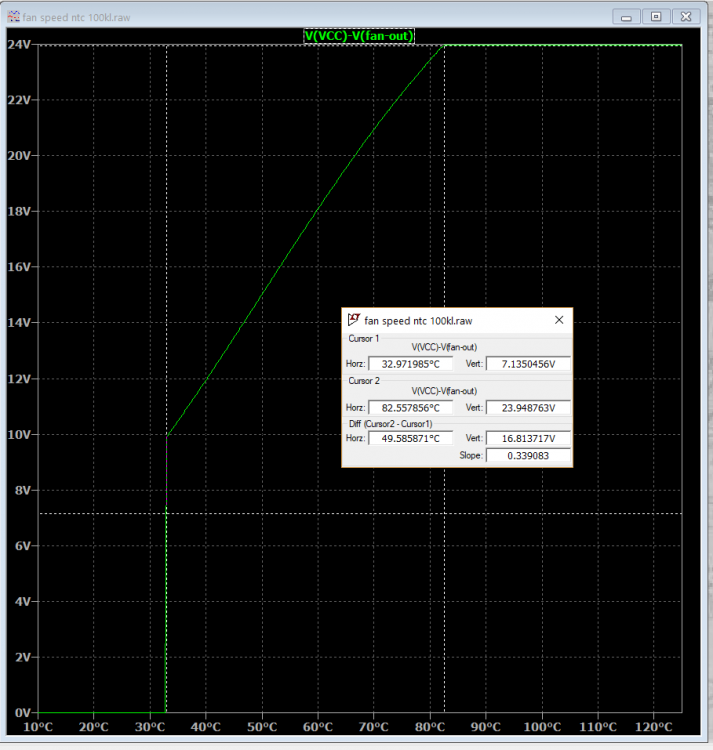Viewport: 713px width, 750px height.
Task: Click the Slope field 0.339083
Action: (x=528, y=455)
